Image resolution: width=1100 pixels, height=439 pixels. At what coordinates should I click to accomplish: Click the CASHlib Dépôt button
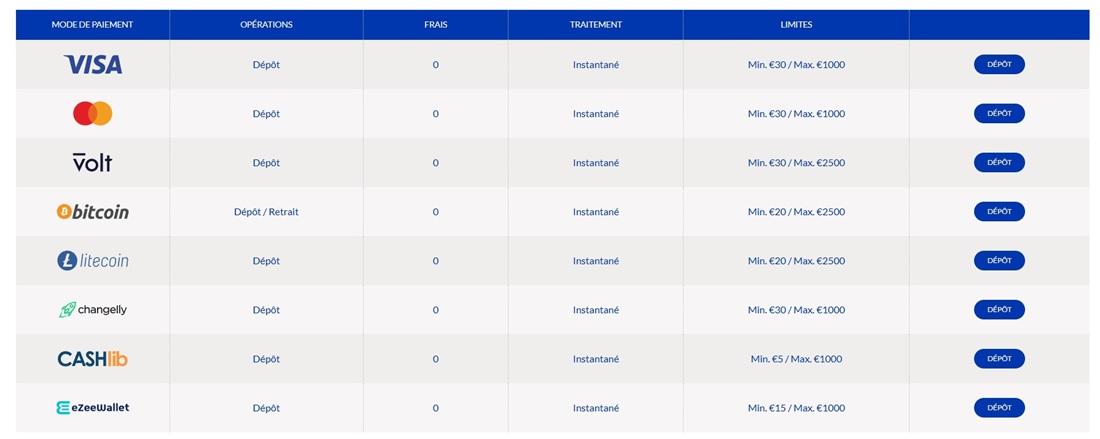pos(999,358)
